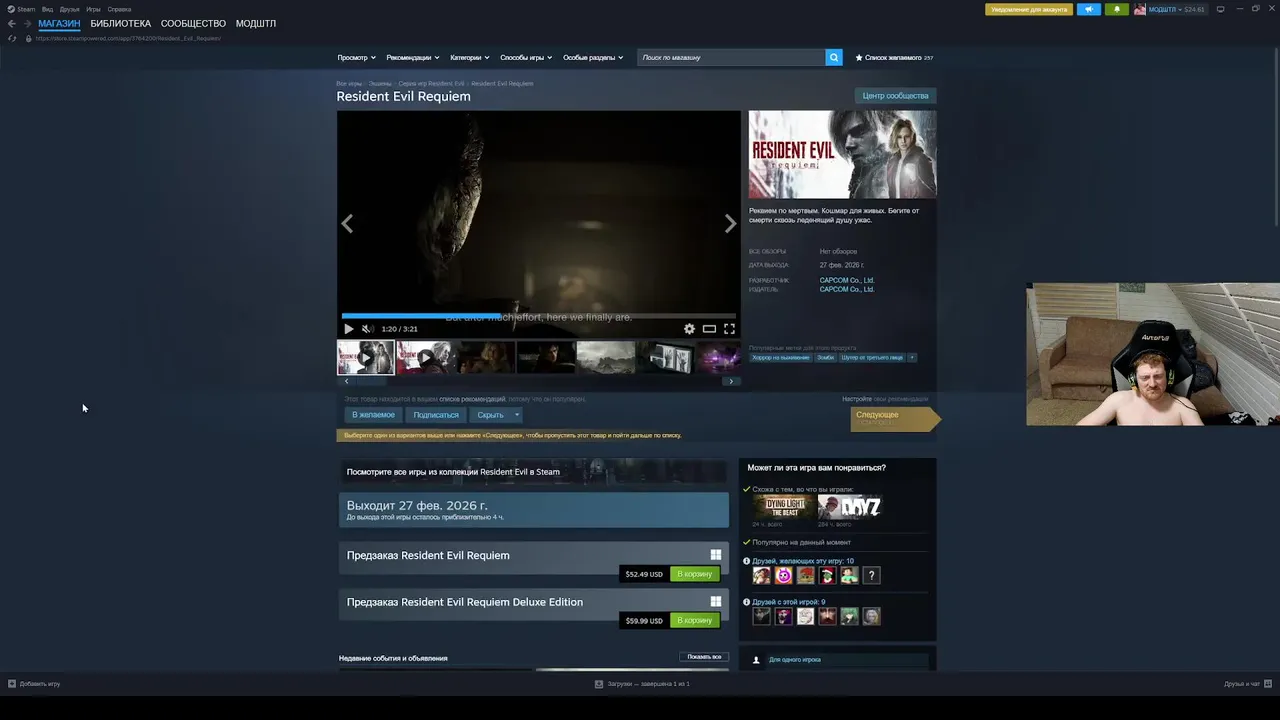Open Игры menu
Image resolution: width=1280 pixels, height=720 pixels.
tap(93, 9)
